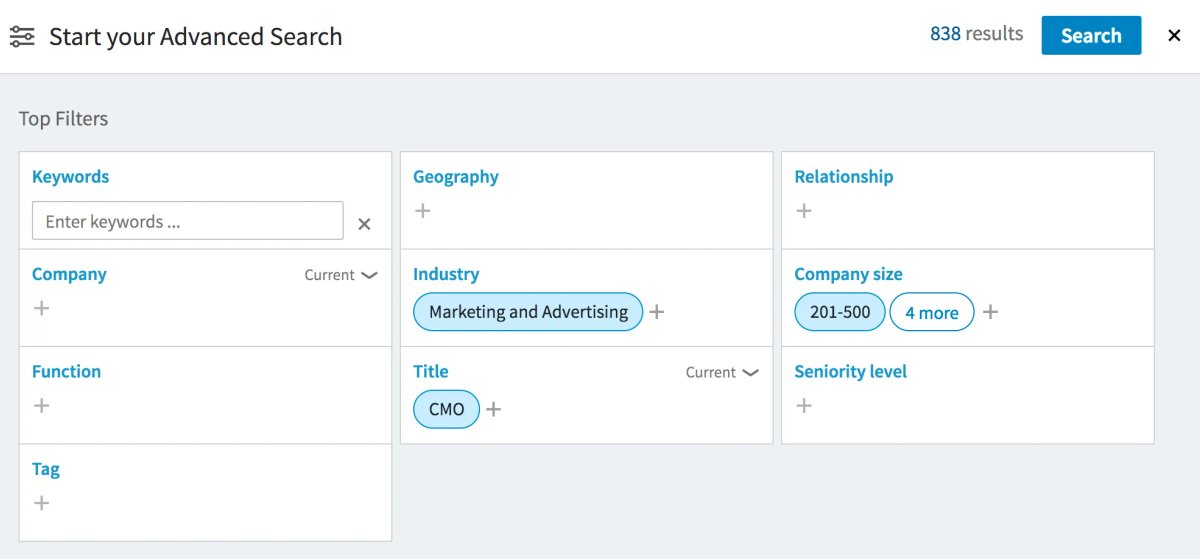Open the Title Current dropdown
Image resolution: width=1200 pixels, height=559 pixels.
[722, 372]
